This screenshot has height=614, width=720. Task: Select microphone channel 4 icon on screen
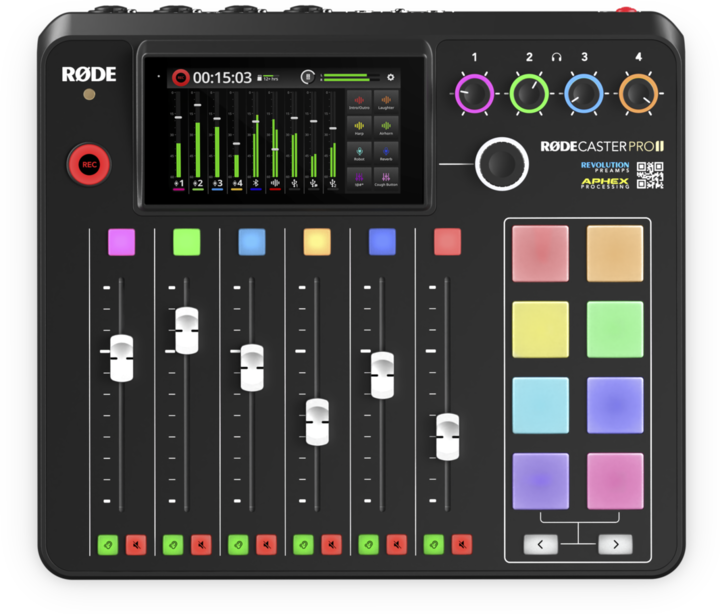236,184
